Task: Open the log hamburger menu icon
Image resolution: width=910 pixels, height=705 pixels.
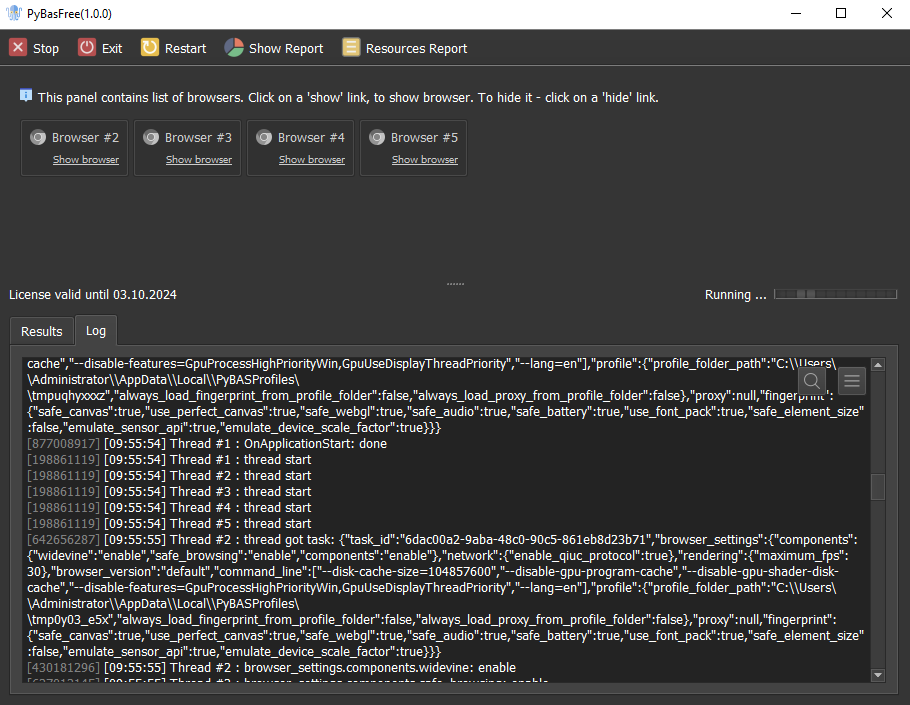Action: (851, 381)
